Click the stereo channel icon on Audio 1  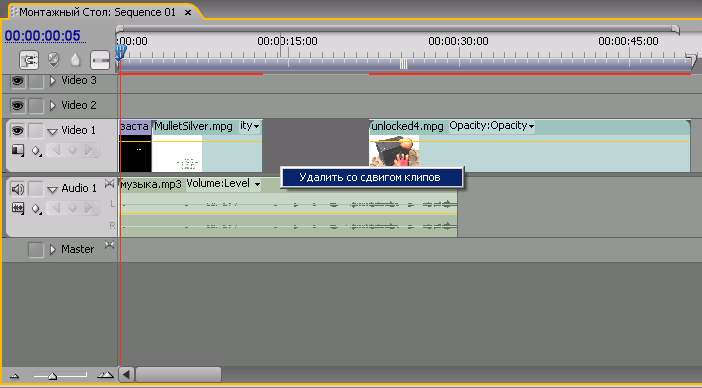coord(109,183)
